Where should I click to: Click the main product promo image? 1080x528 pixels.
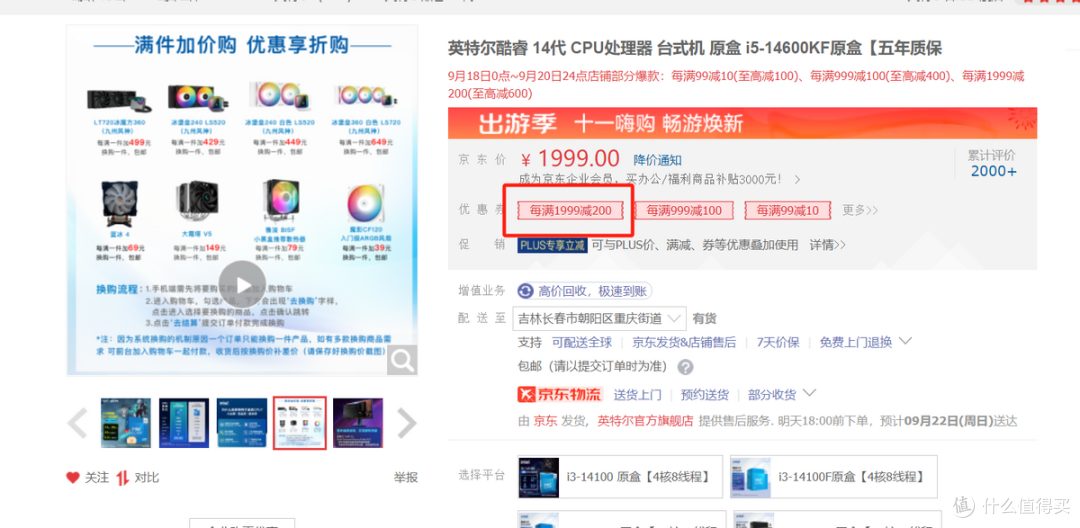pyautogui.click(x=242, y=200)
